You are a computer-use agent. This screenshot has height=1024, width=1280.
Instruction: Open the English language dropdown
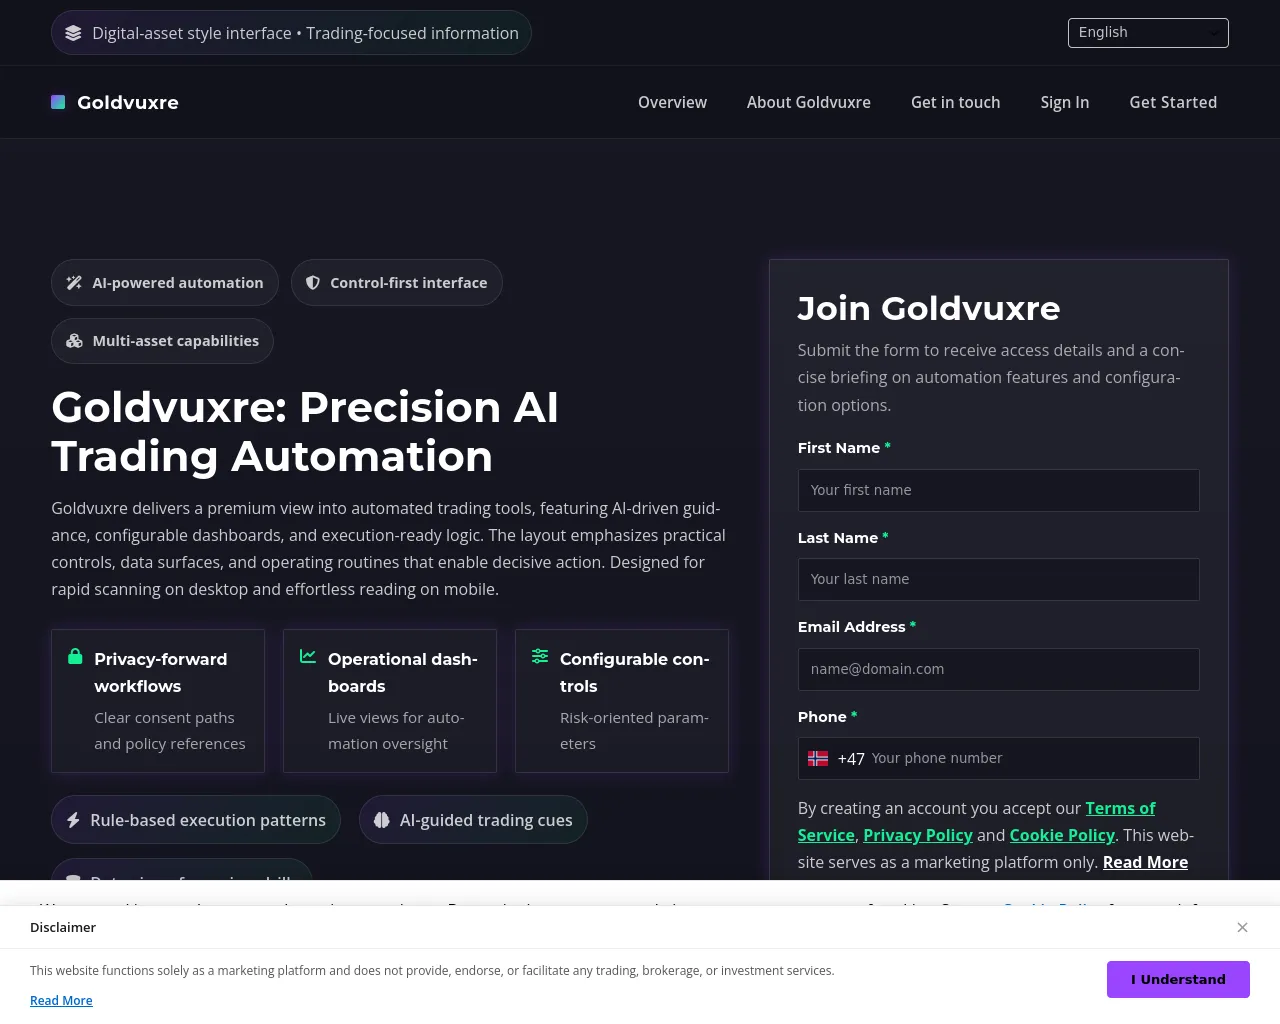pos(1148,32)
